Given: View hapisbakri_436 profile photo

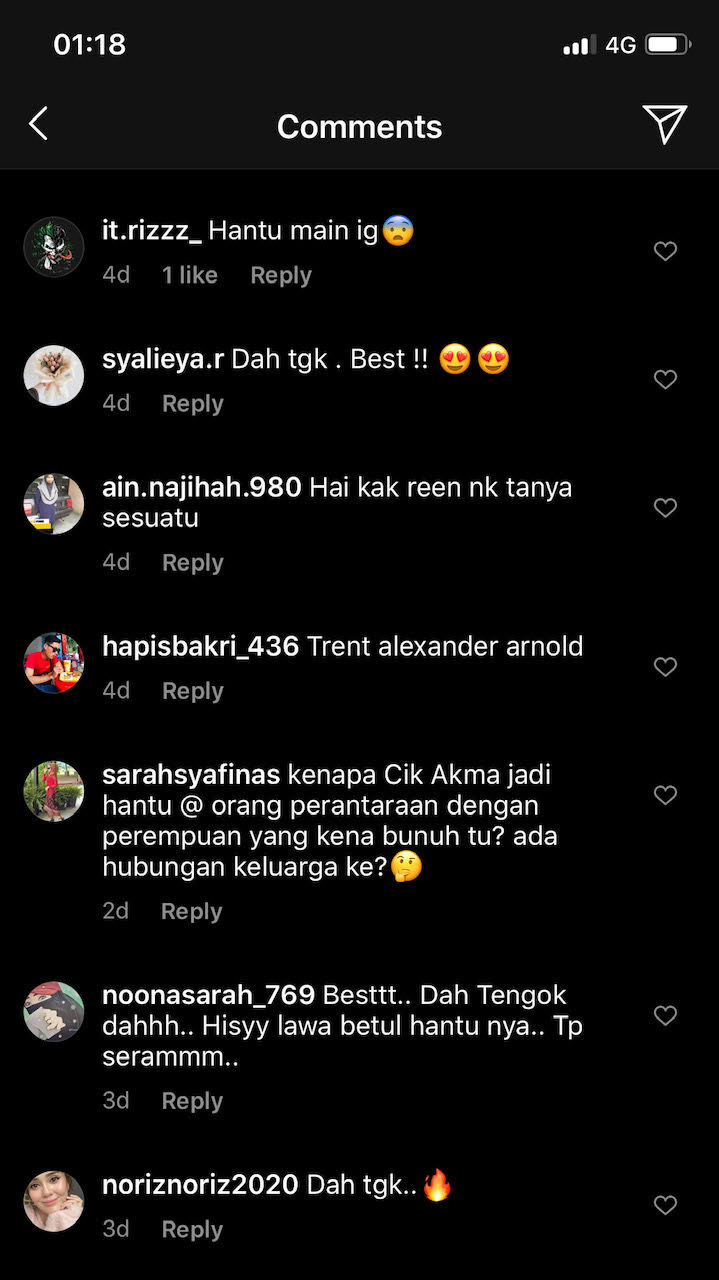Looking at the screenshot, I should point(53,662).
